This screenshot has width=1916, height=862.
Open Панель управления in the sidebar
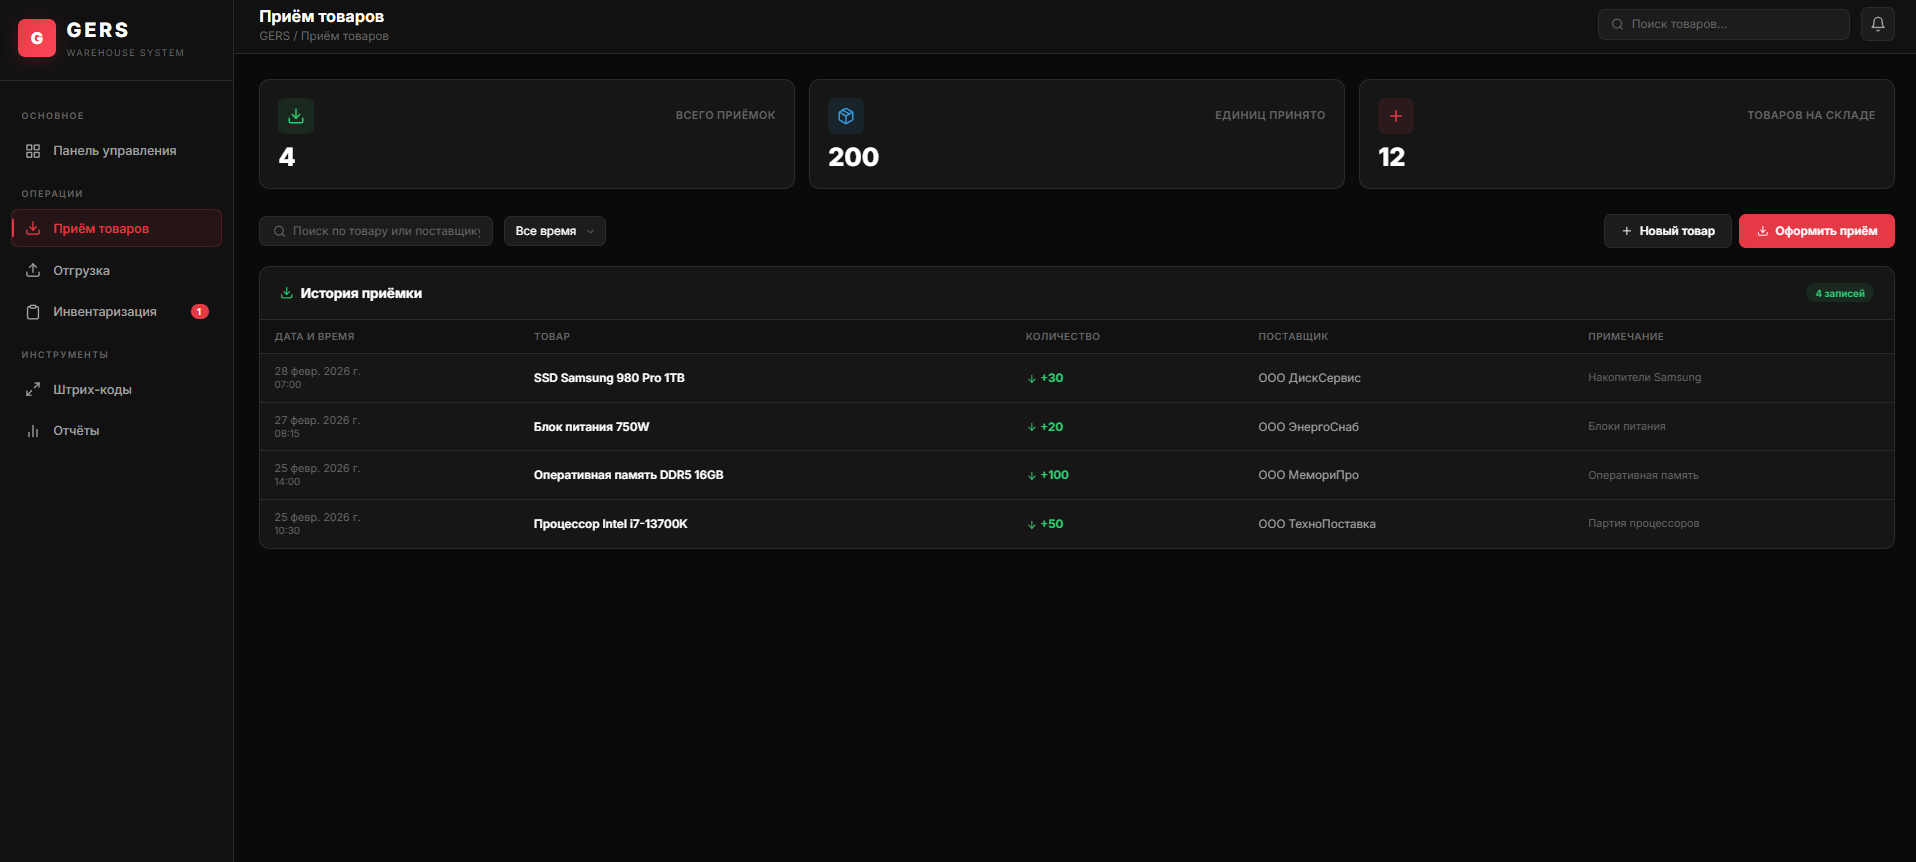[114, 151]
